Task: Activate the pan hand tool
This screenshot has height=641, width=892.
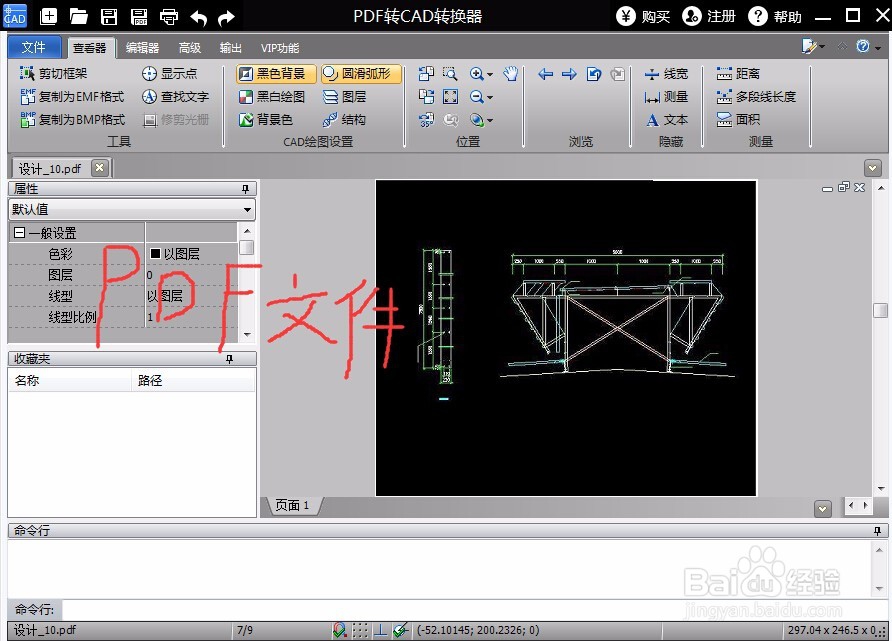Action: tap(510, 72)
